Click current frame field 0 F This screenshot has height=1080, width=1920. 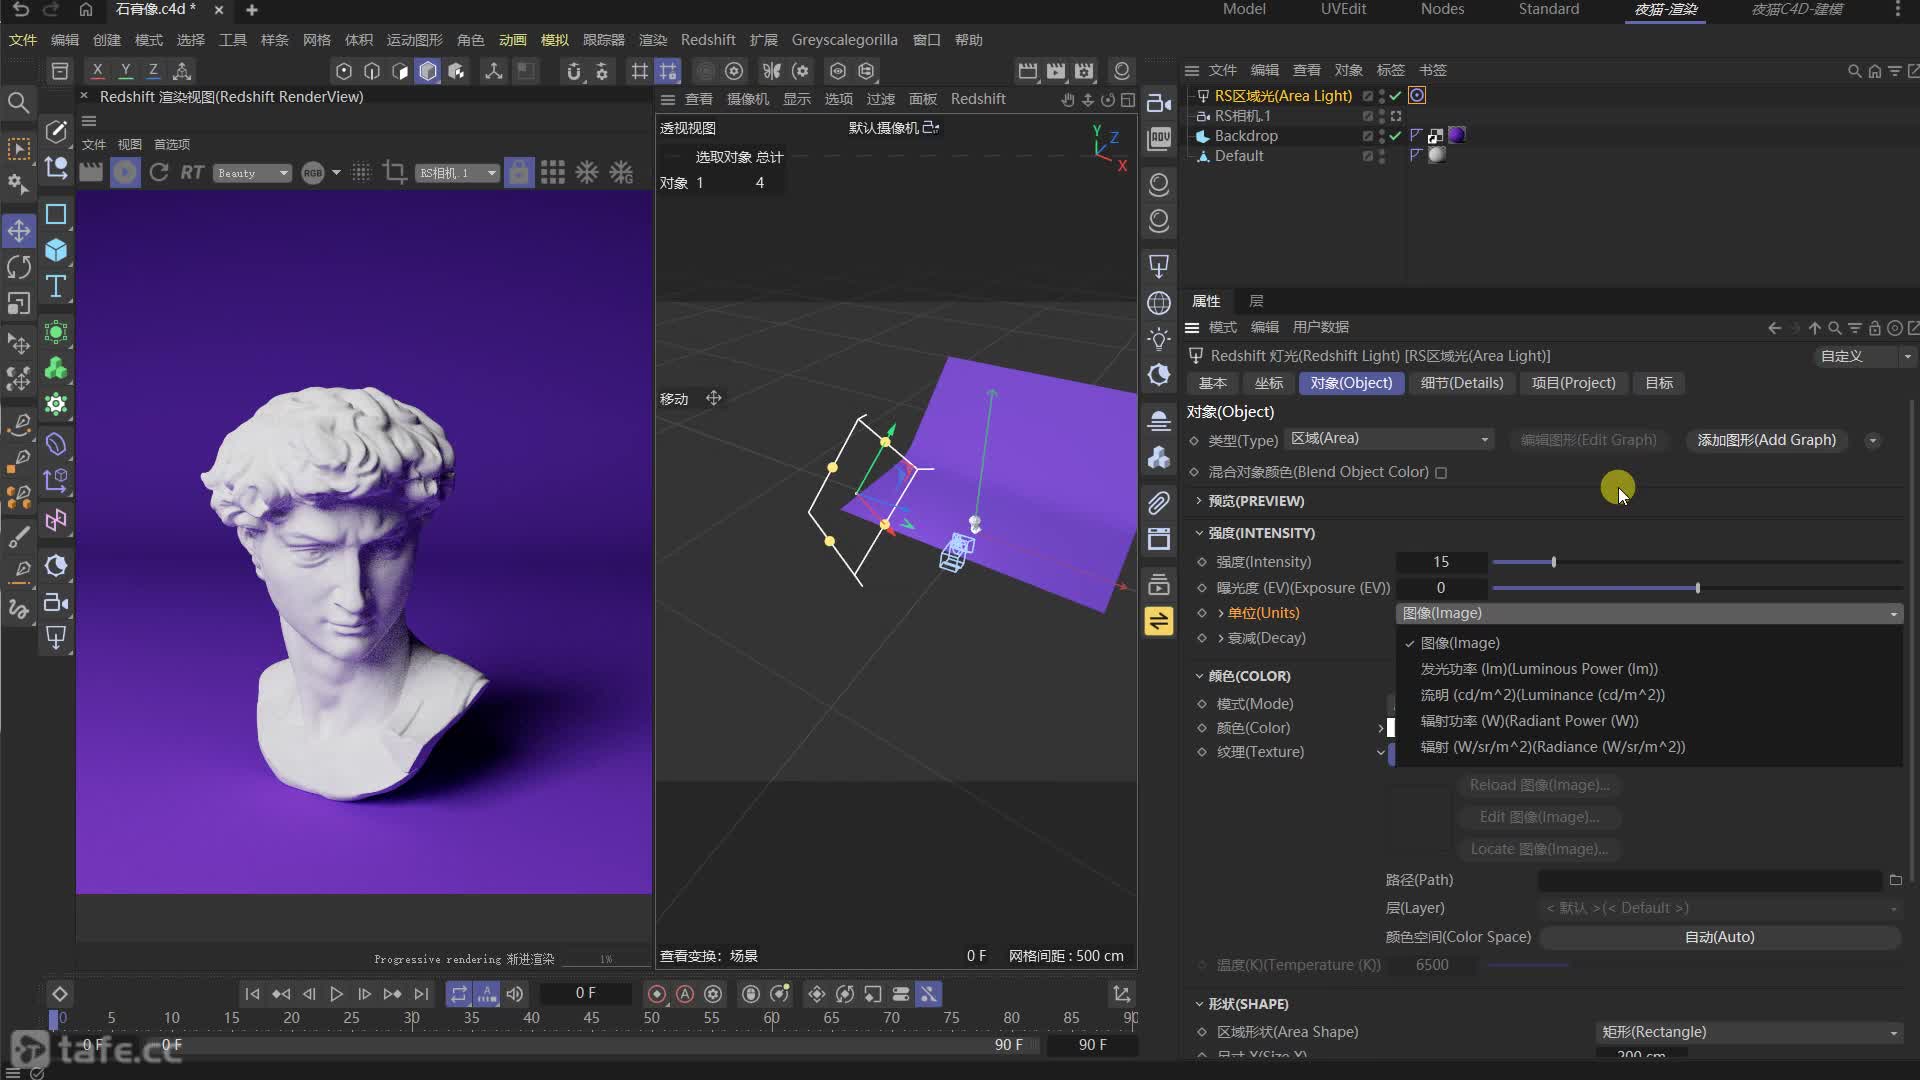[585, 993]
